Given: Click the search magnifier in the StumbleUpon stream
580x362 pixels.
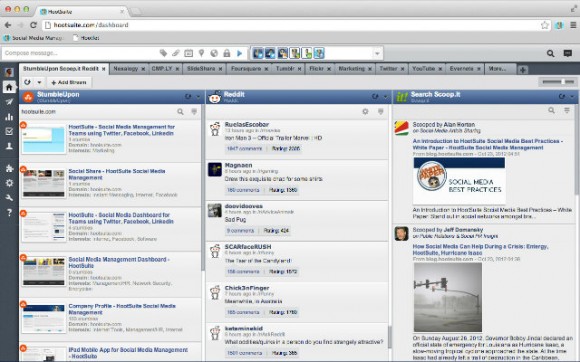Looking at the screenshot, I should [x=180, y=111].
